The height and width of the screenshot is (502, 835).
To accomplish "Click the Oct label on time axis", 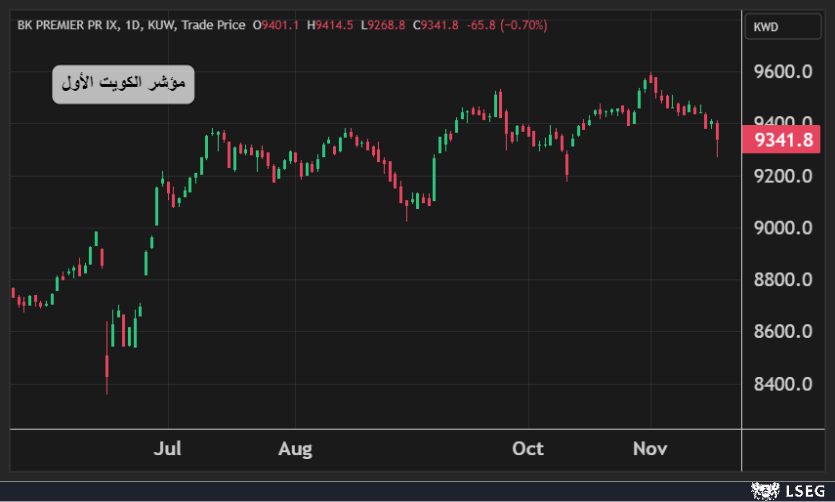I will (528, 448).
